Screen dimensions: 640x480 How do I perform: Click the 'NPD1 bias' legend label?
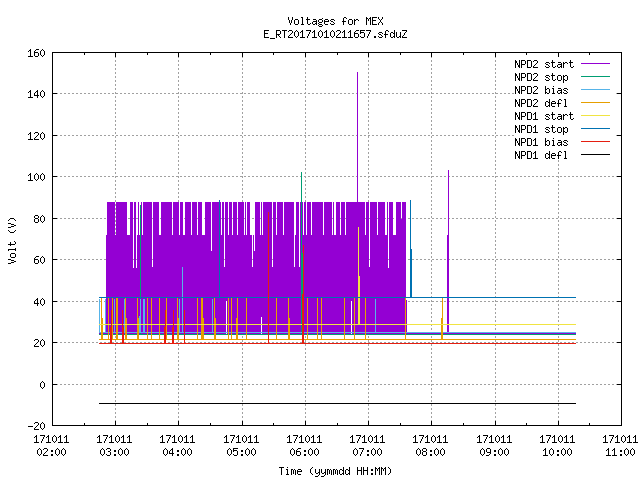(x=541, y=142)
